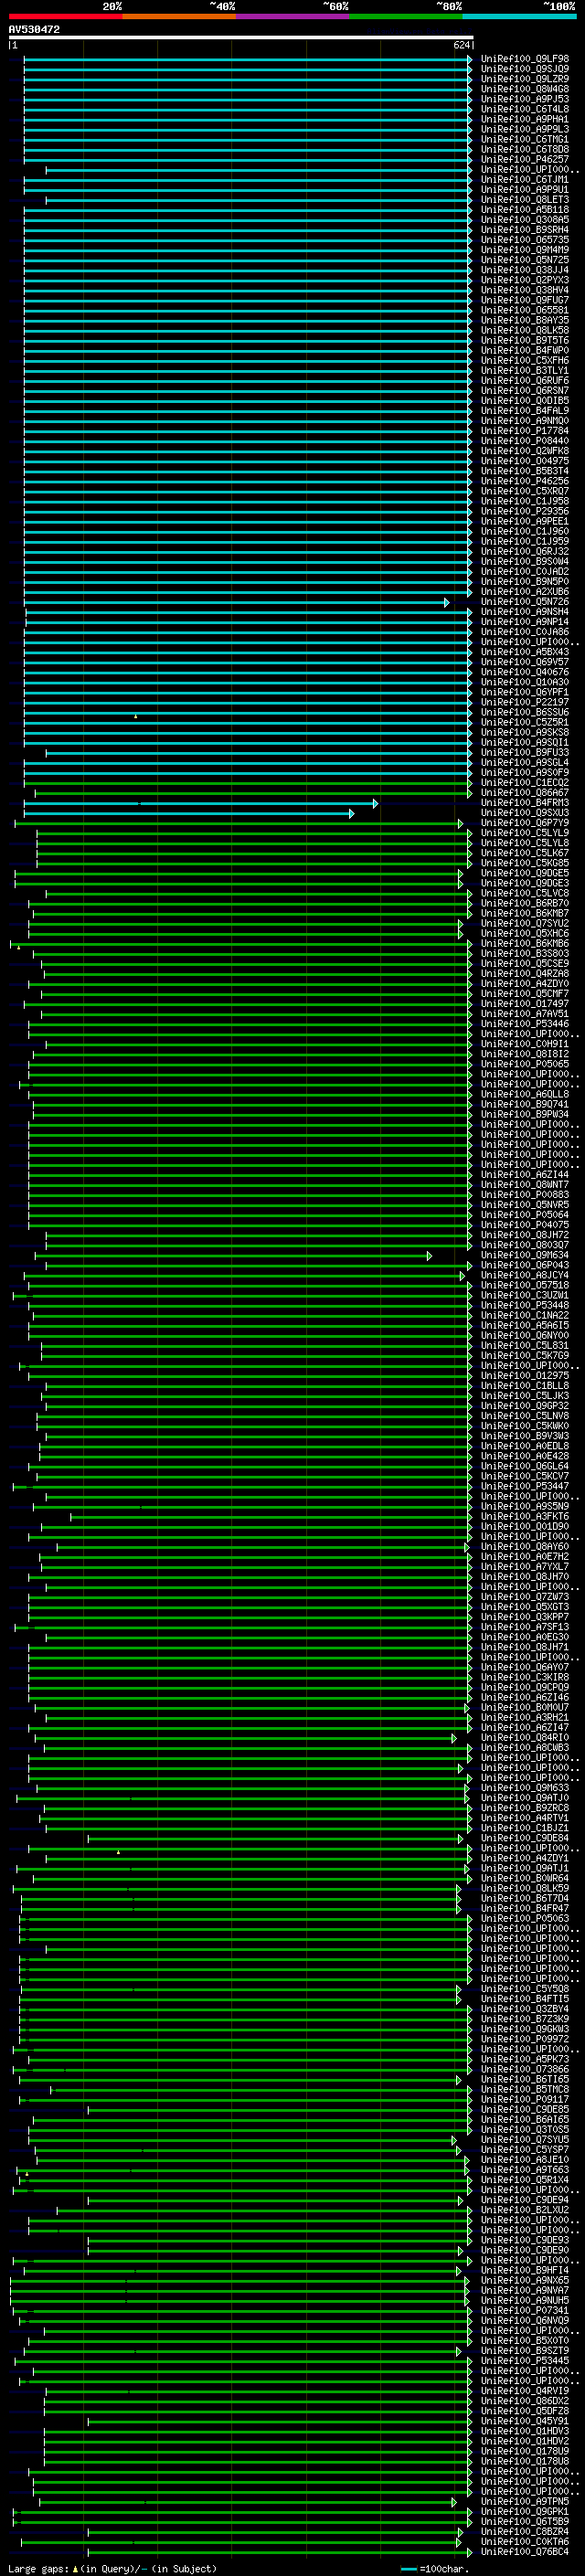Select label UniRef100_P09972
Viewport: 585px width, 2576px height.
click(x=525, y=2038)
